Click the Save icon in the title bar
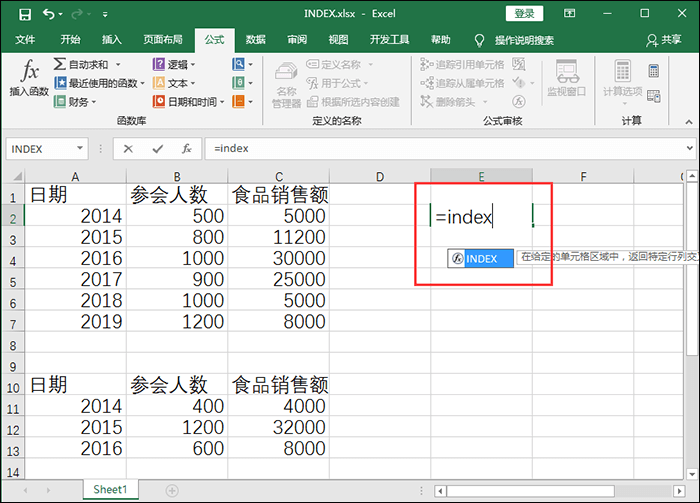 [25, 14]
